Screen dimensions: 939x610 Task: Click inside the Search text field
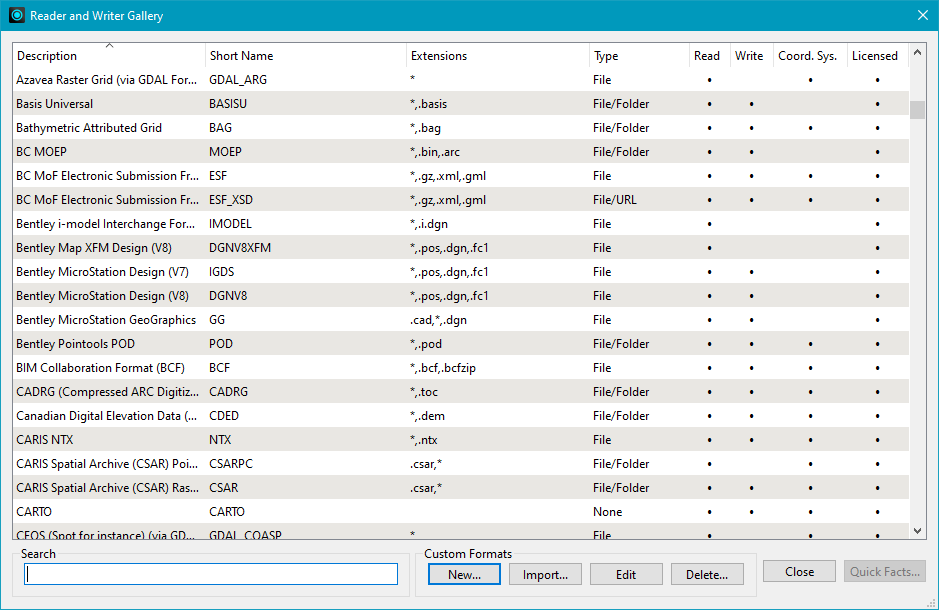211,574
